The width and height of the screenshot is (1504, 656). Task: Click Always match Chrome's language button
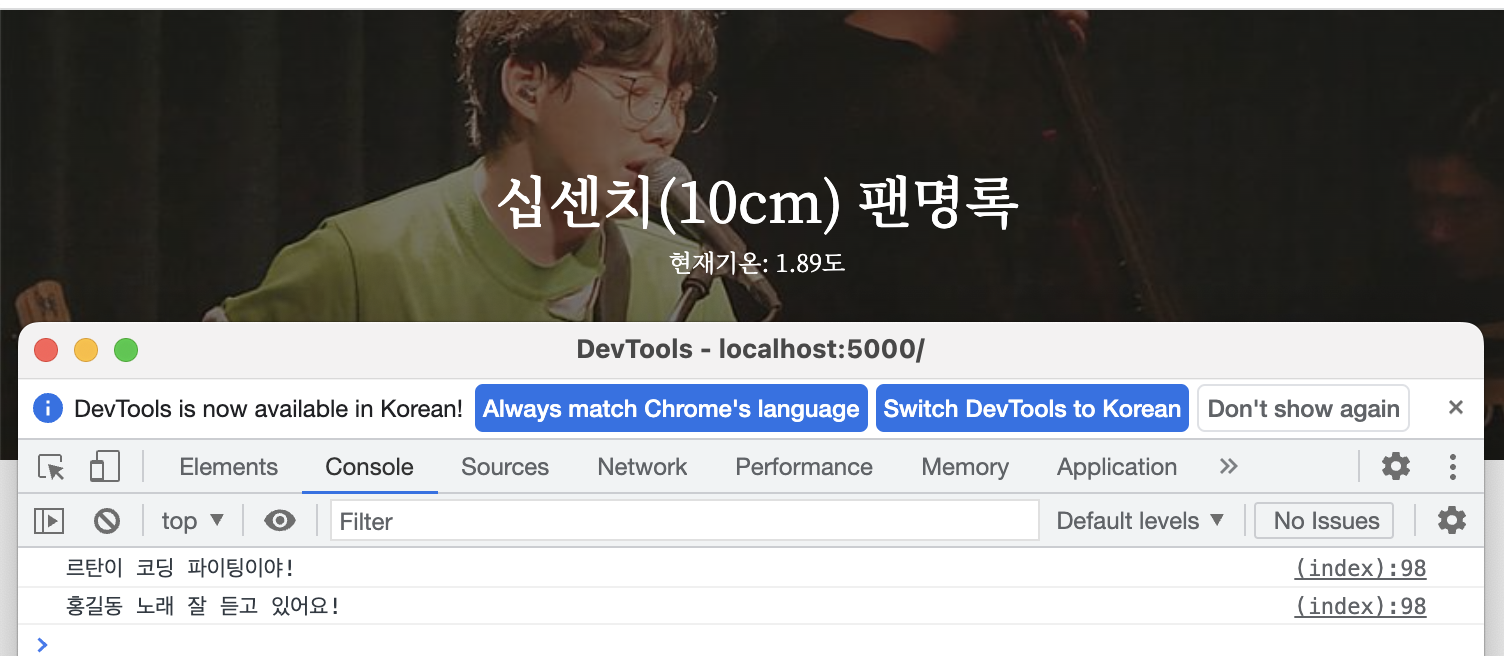pyautogui.click(x=671, y=408)
